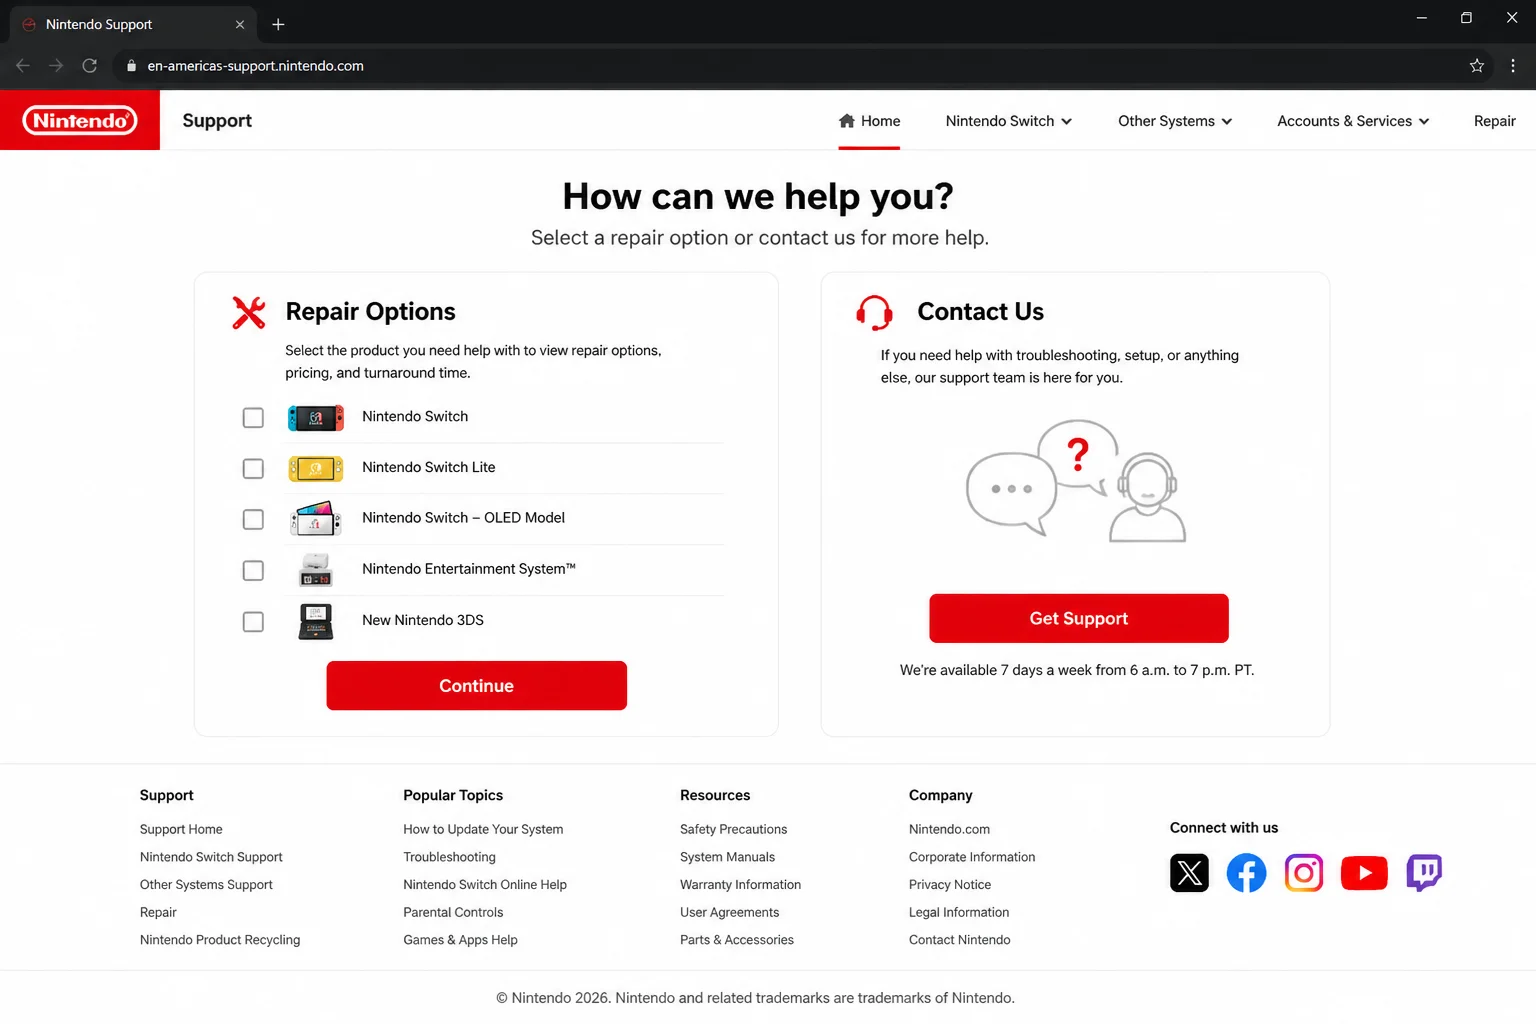The image size is (1536, 1024).
Task: Open the Nintendo Switch Online Help link
Action: point(485,885)
